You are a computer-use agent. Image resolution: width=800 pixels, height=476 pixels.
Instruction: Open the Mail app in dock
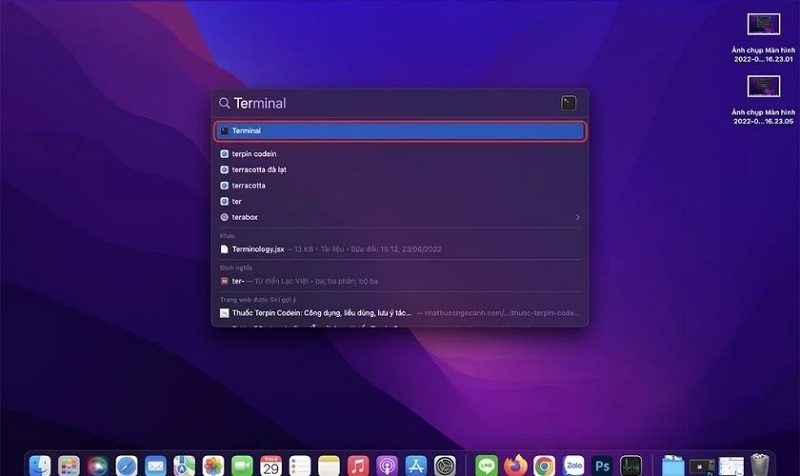point(155,465)
